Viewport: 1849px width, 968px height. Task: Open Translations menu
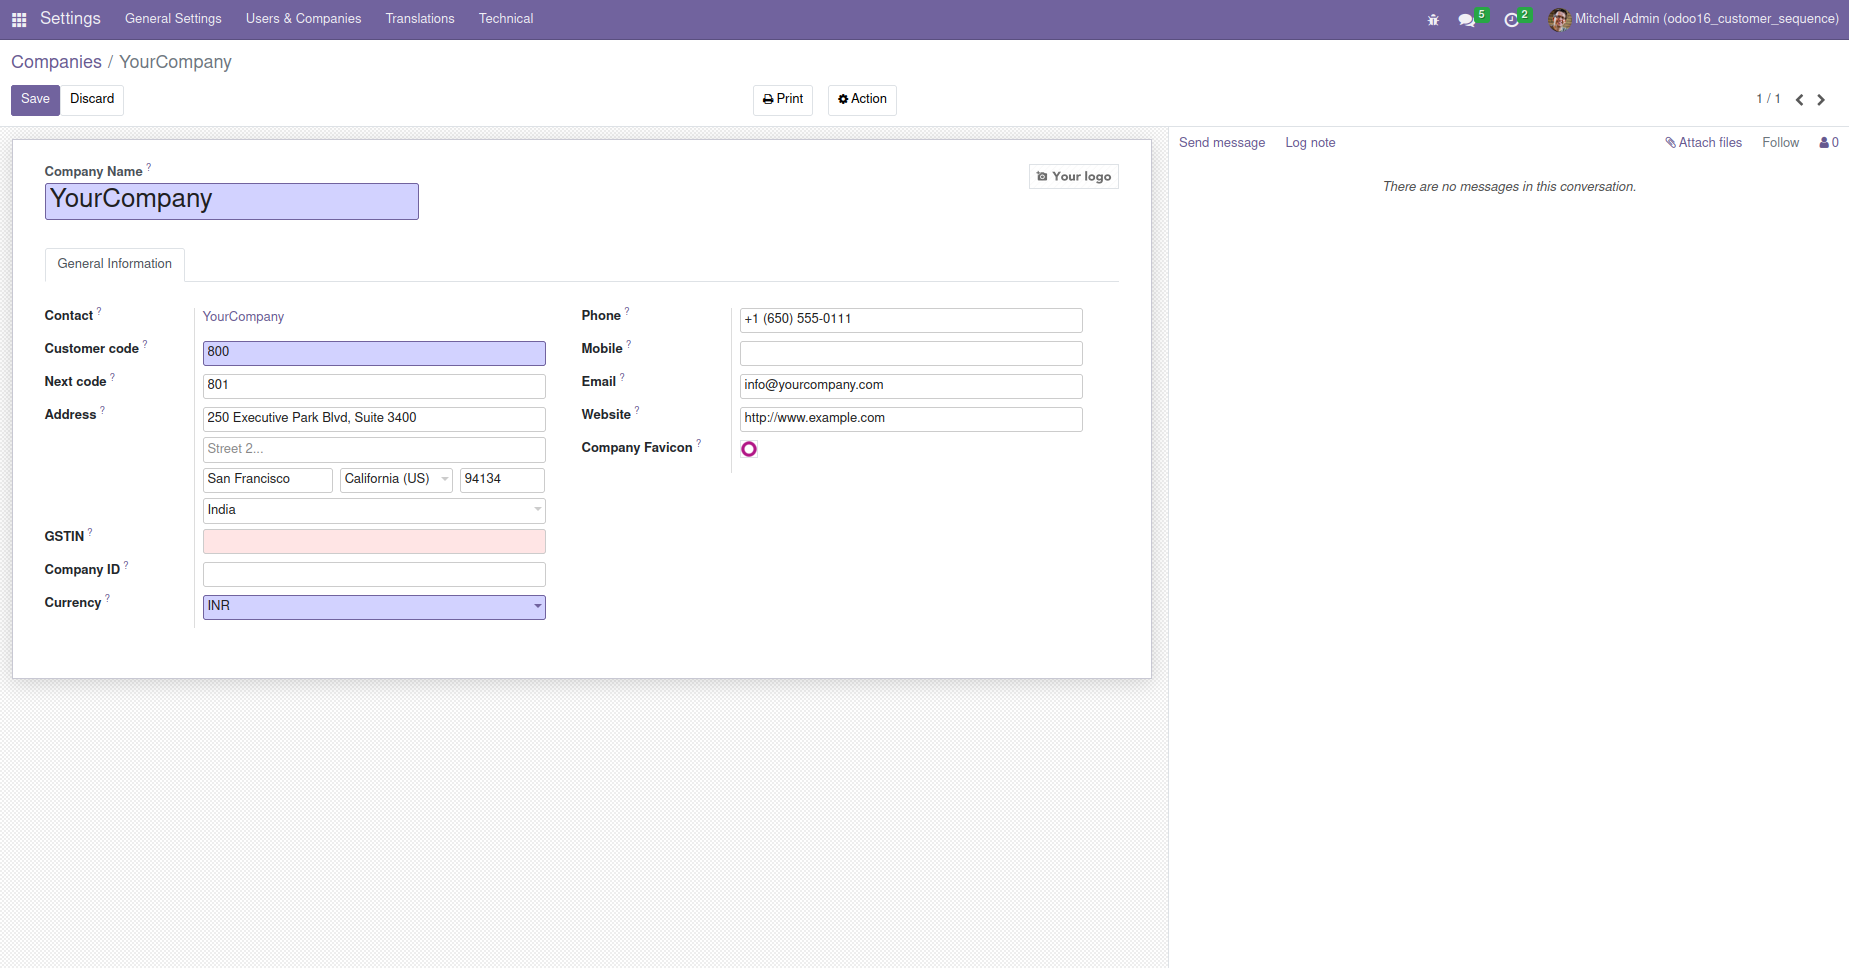pos(420,19)
